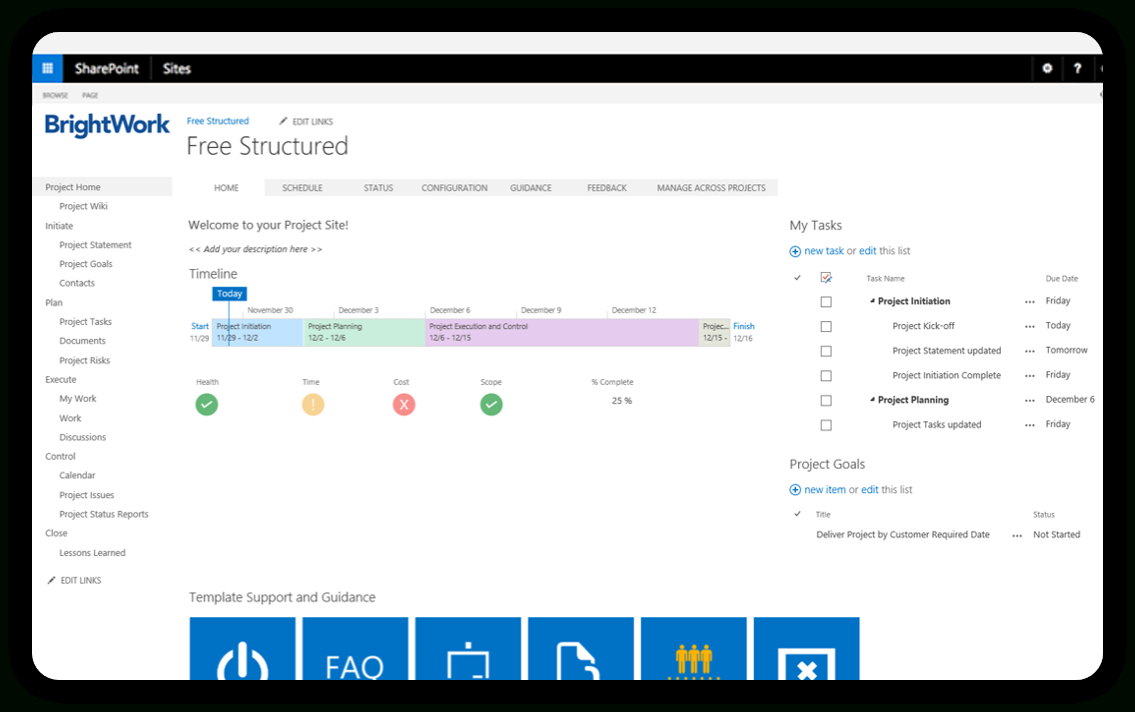
Task: Click the plus icon next to new task
Action: (x=795, y=251)
